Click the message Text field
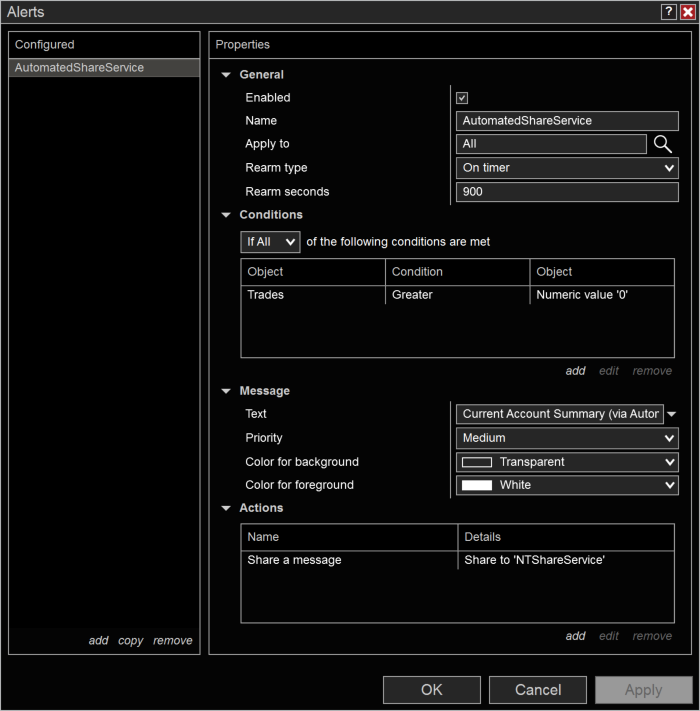Image resolution: width=700 pixels, height=711 pixels. pos(560,414)
